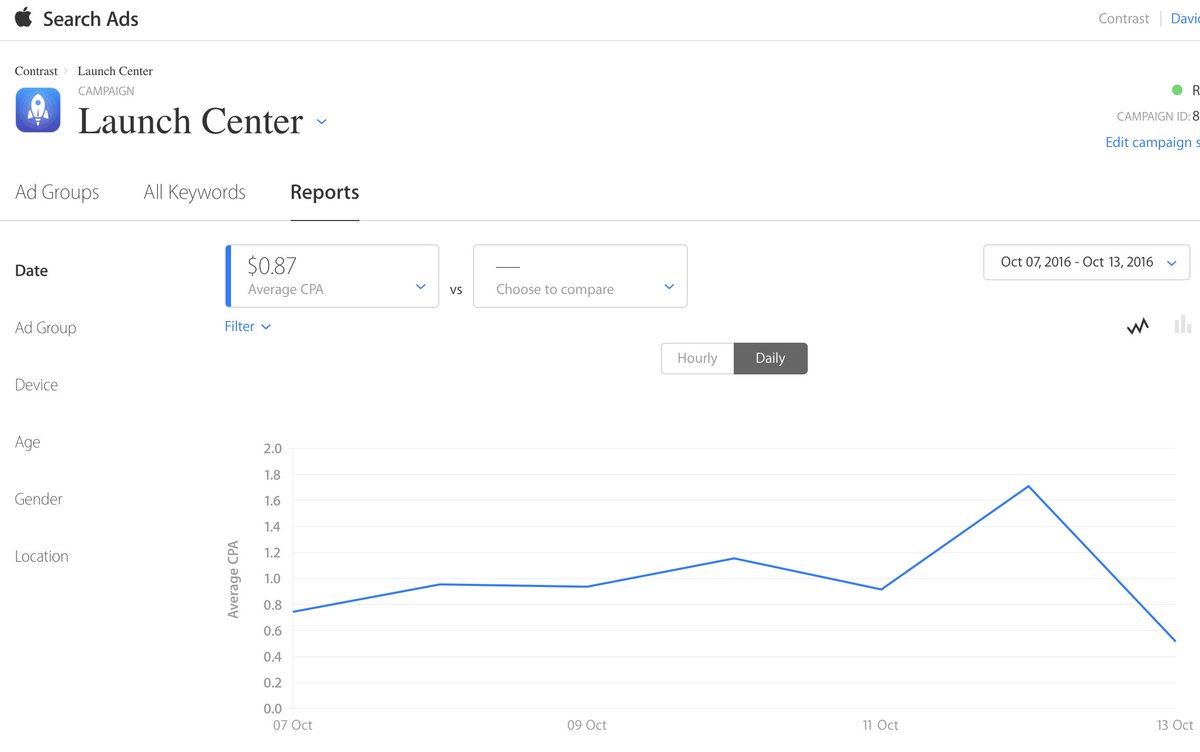Click the 09 Oct axis label
The image size is (1200, 752).
coord(587,725)
